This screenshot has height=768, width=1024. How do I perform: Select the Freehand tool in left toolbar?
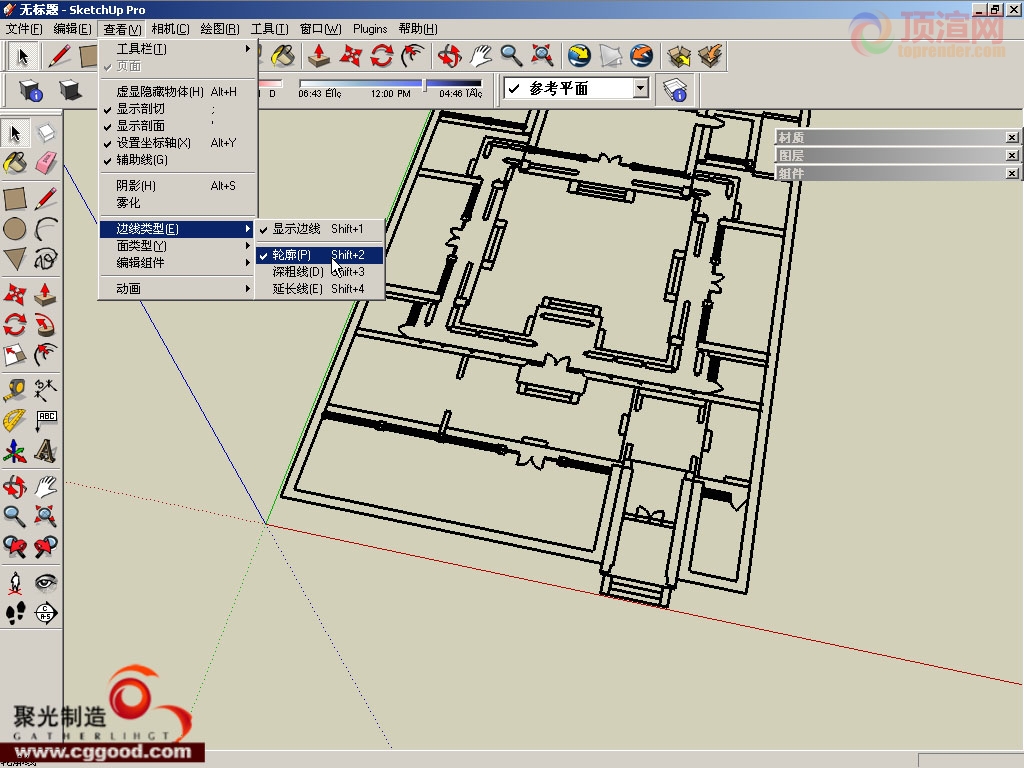(x=45, y=259)
